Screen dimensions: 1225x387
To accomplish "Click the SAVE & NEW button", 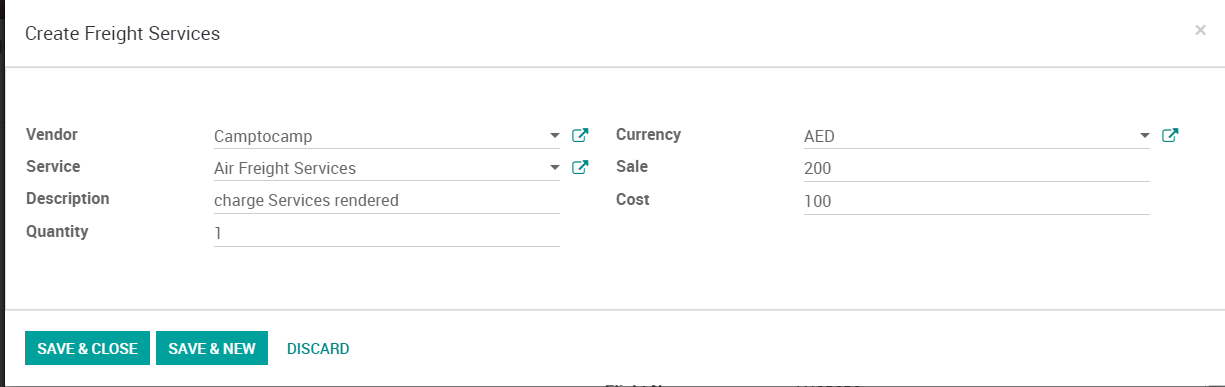I will [212, 348].
